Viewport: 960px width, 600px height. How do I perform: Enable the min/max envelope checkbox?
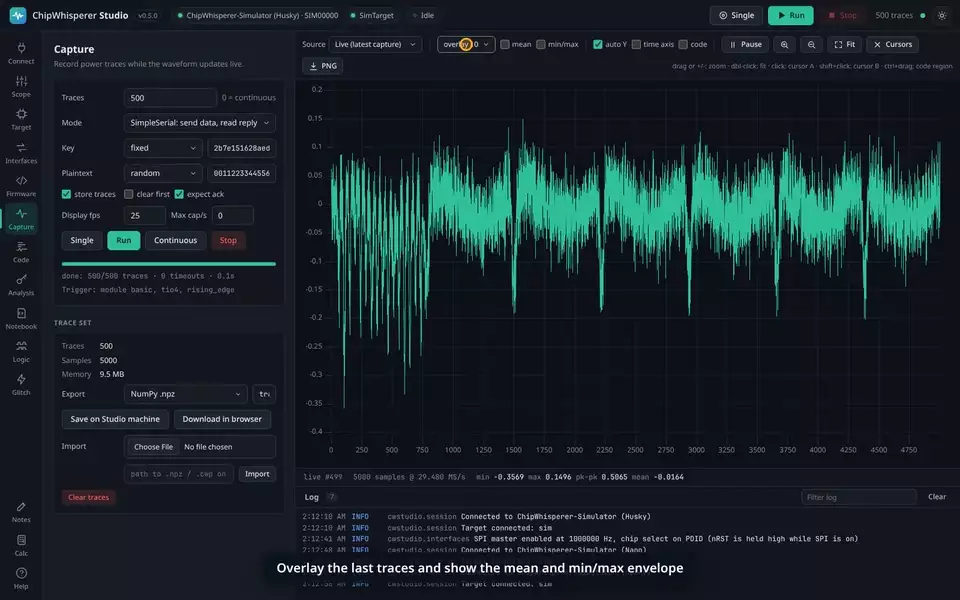coord(541,44)
